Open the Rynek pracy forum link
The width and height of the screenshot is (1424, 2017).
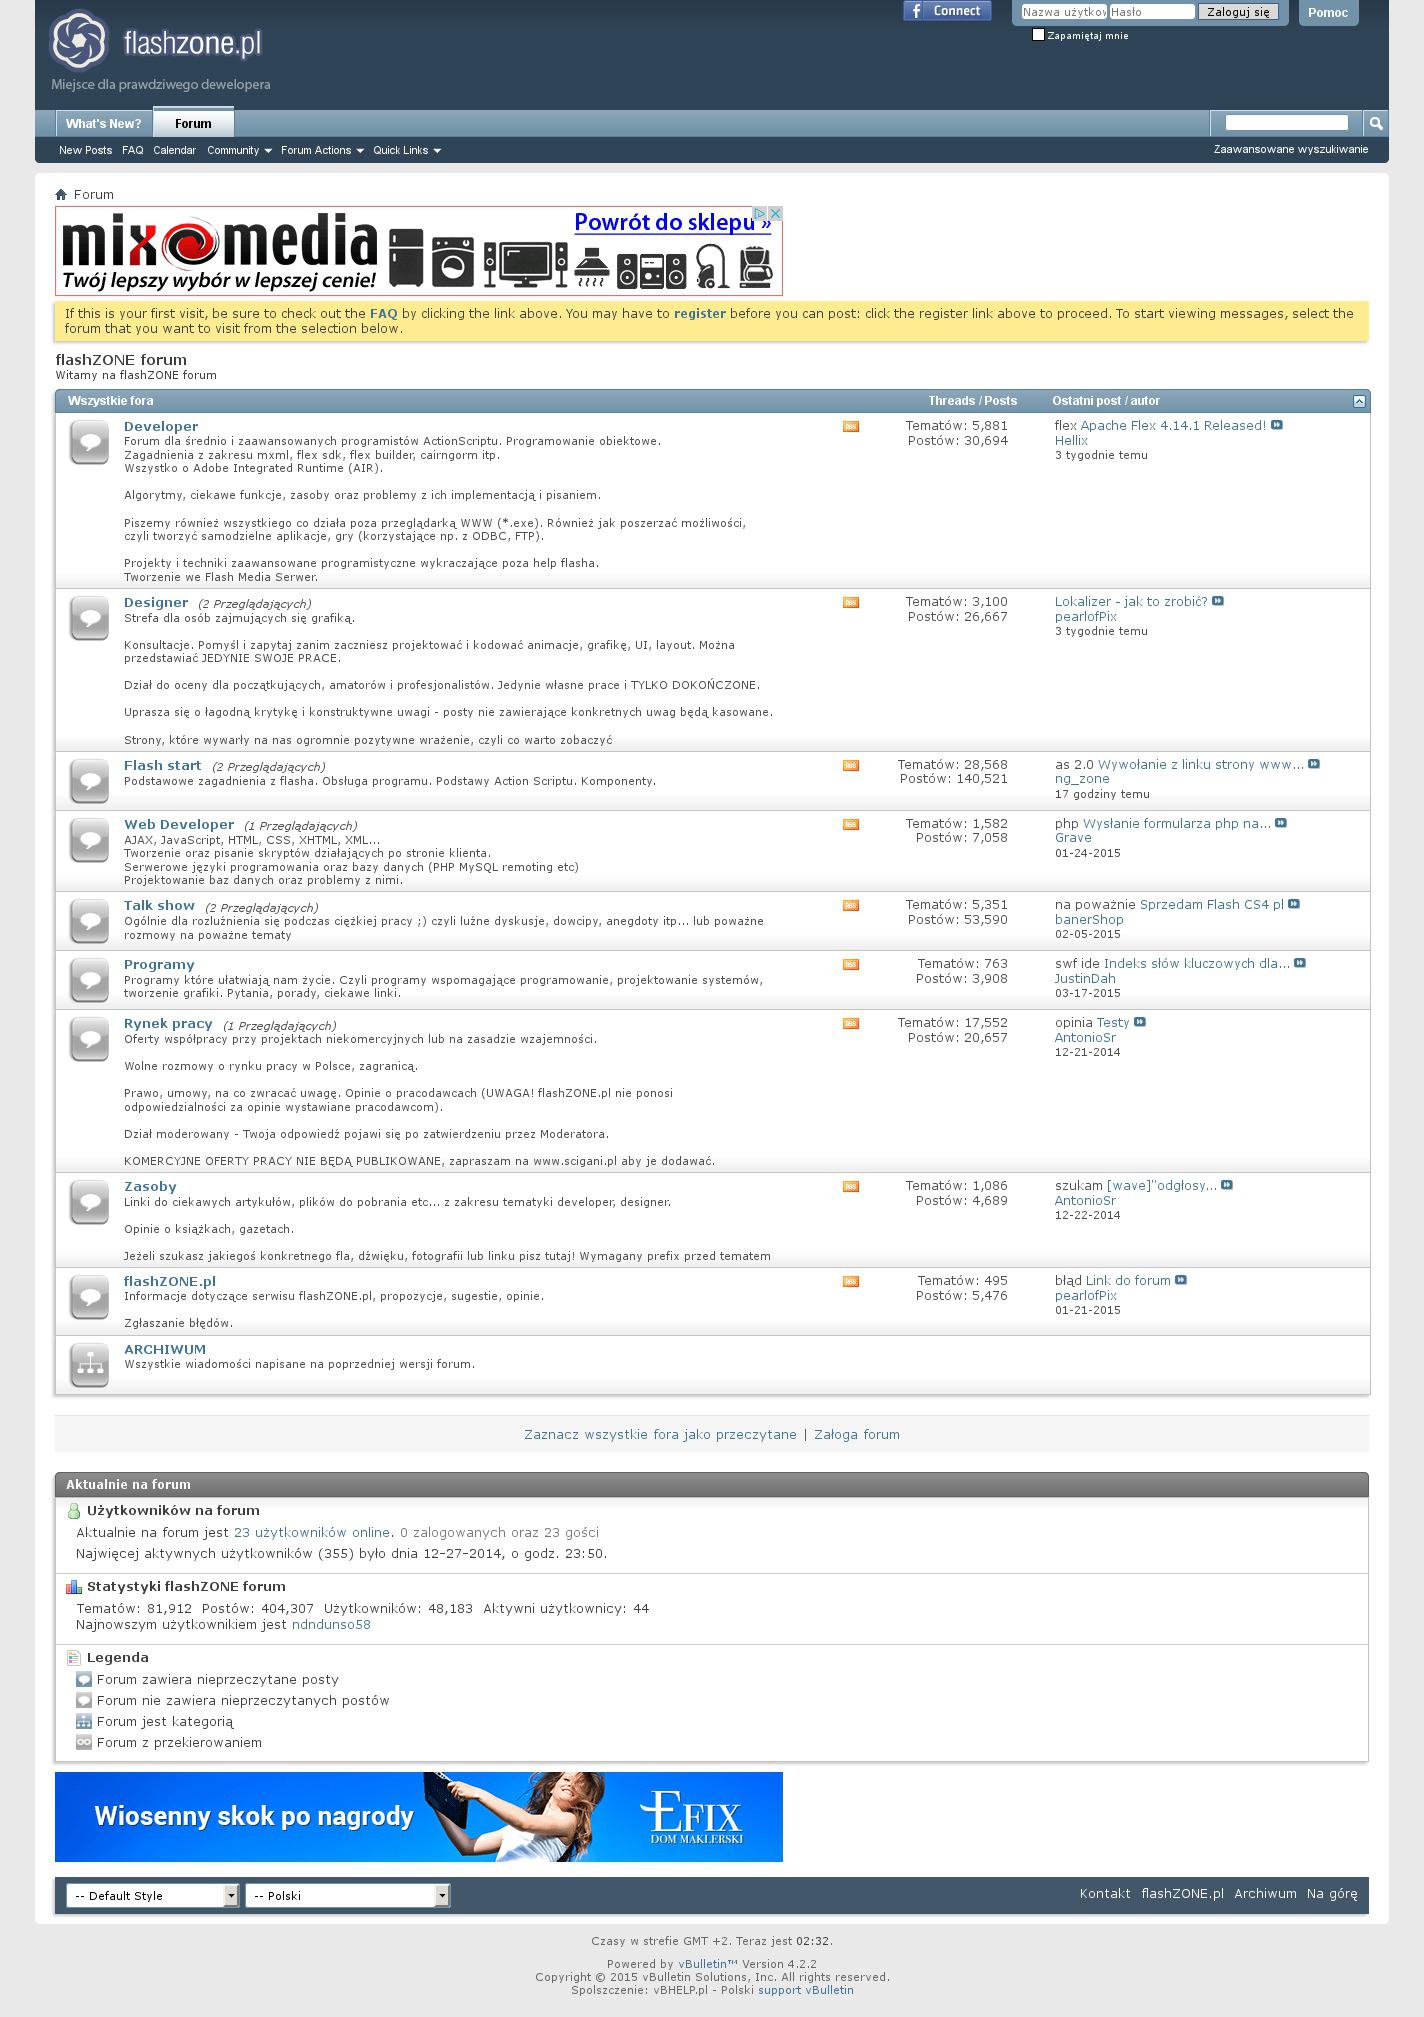click(x=168, y=1023)
